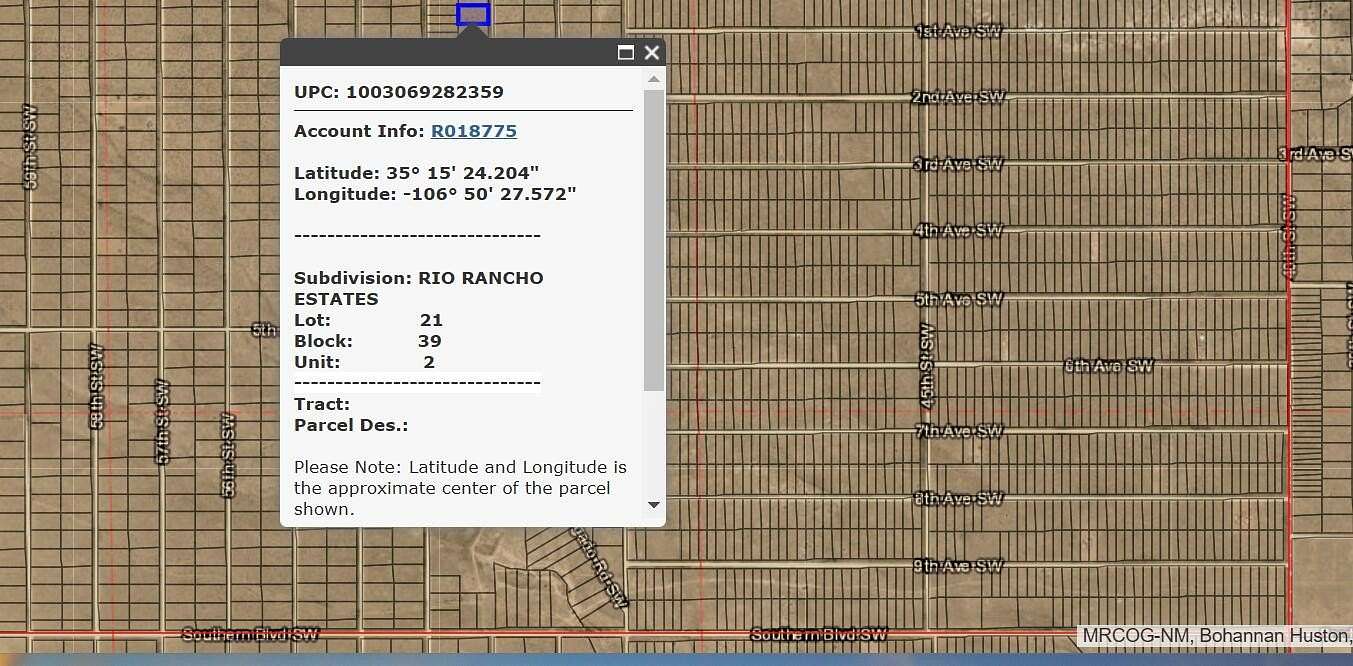Select the blue highlighted parcel above the popup

coord(471,13)
